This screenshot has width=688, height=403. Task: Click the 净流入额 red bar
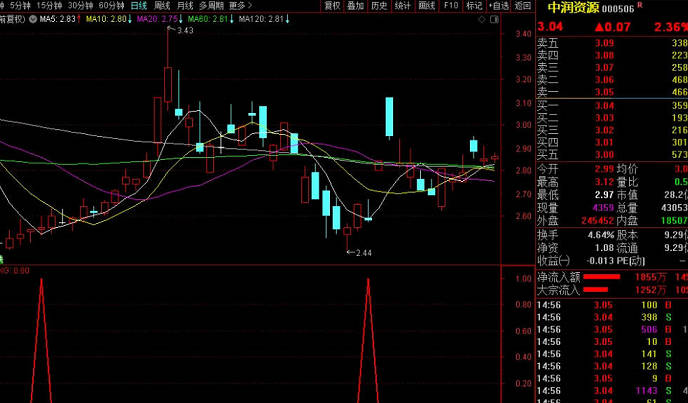pos(602,277)
